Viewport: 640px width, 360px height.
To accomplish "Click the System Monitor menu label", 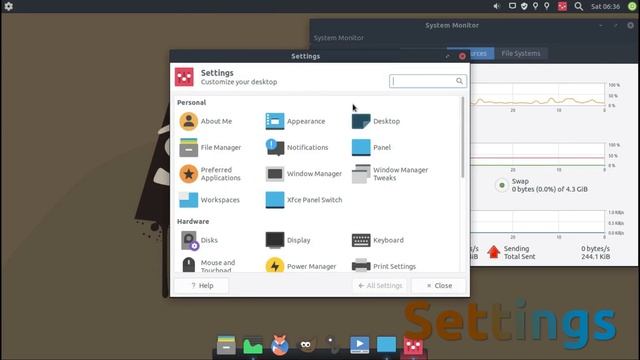I will click(338, 38).
